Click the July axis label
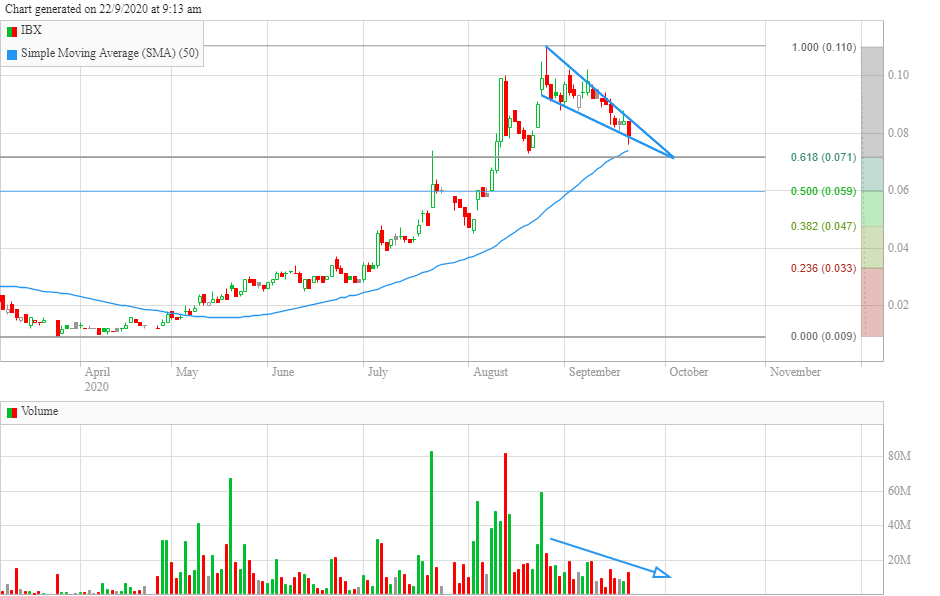The image size is (940, 596). tap(378, 372)
